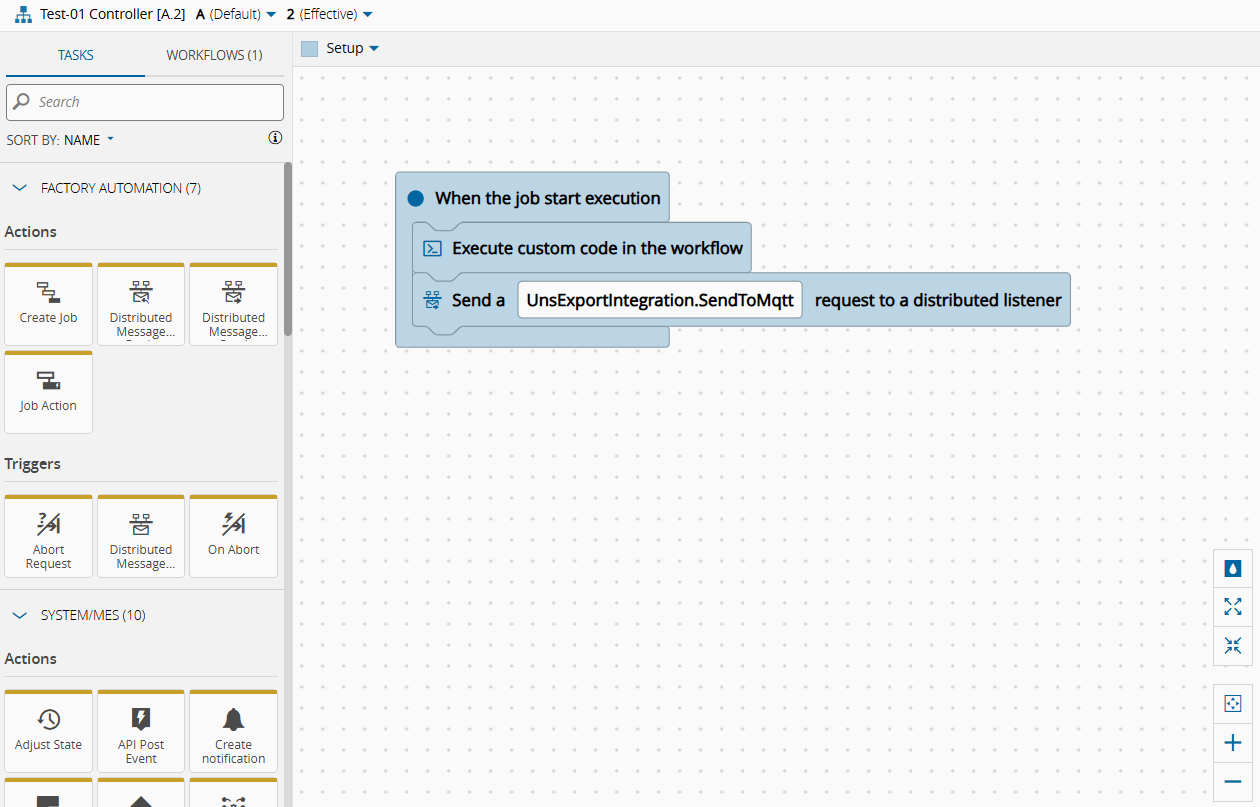Select the Create notification task tile
Viewport: 1260px width, 807px height.
[x=233, y=731]
